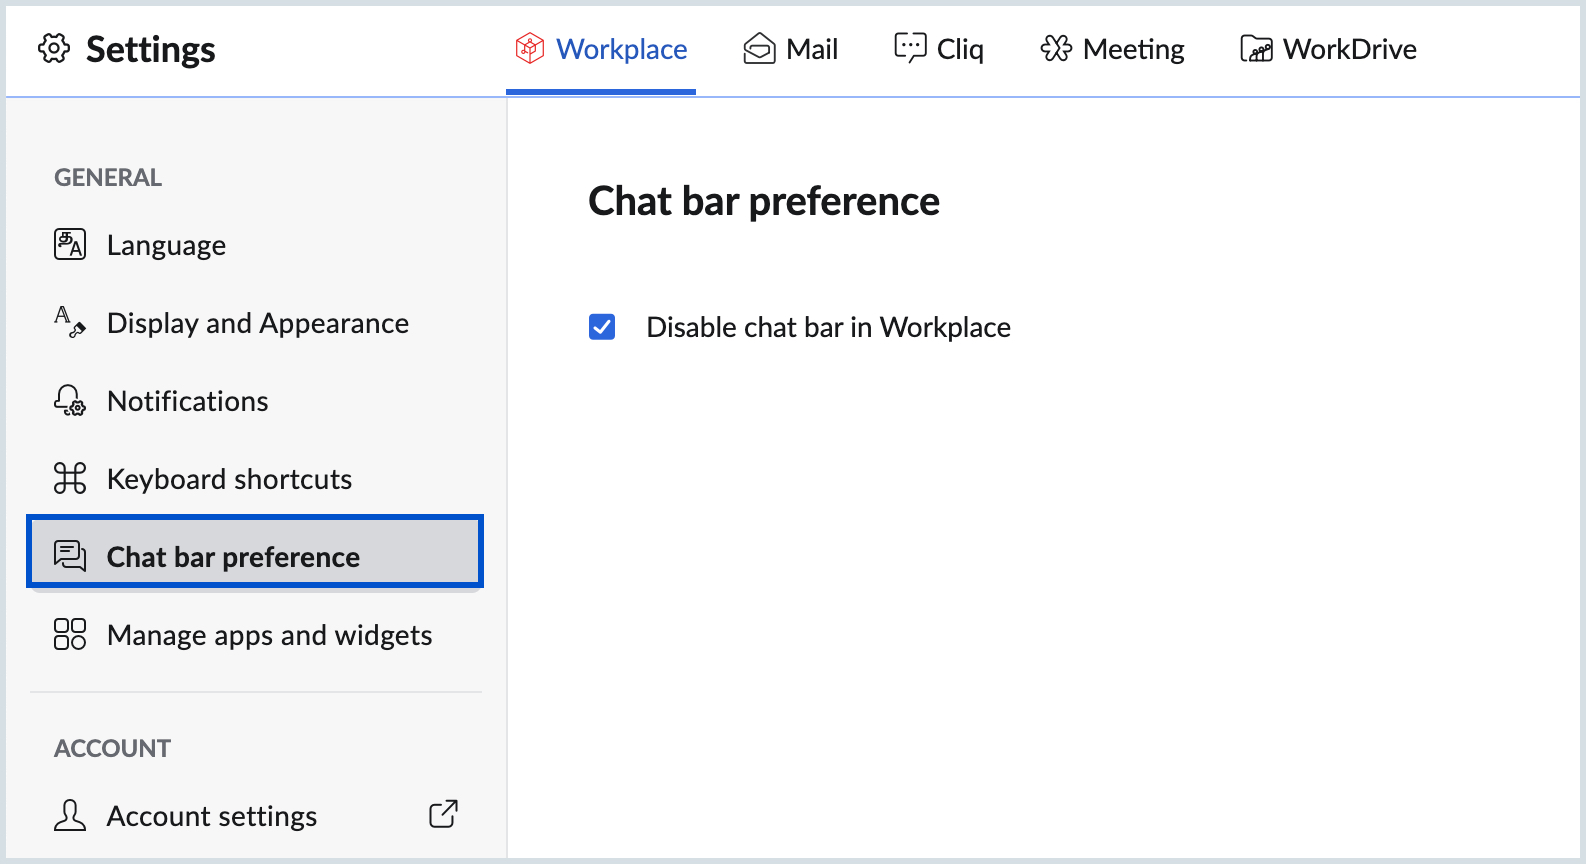Open the WorkDrive settings tab
Viewport: 1586px width, 864px height.
coord(1349,49)
